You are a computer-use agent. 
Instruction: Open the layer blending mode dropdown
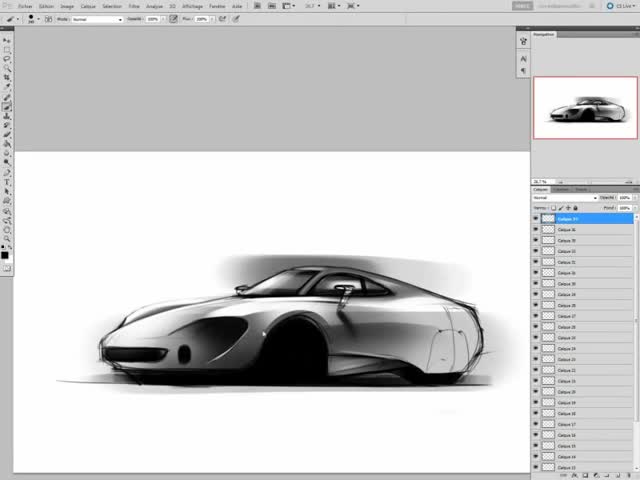pos(565,198)
